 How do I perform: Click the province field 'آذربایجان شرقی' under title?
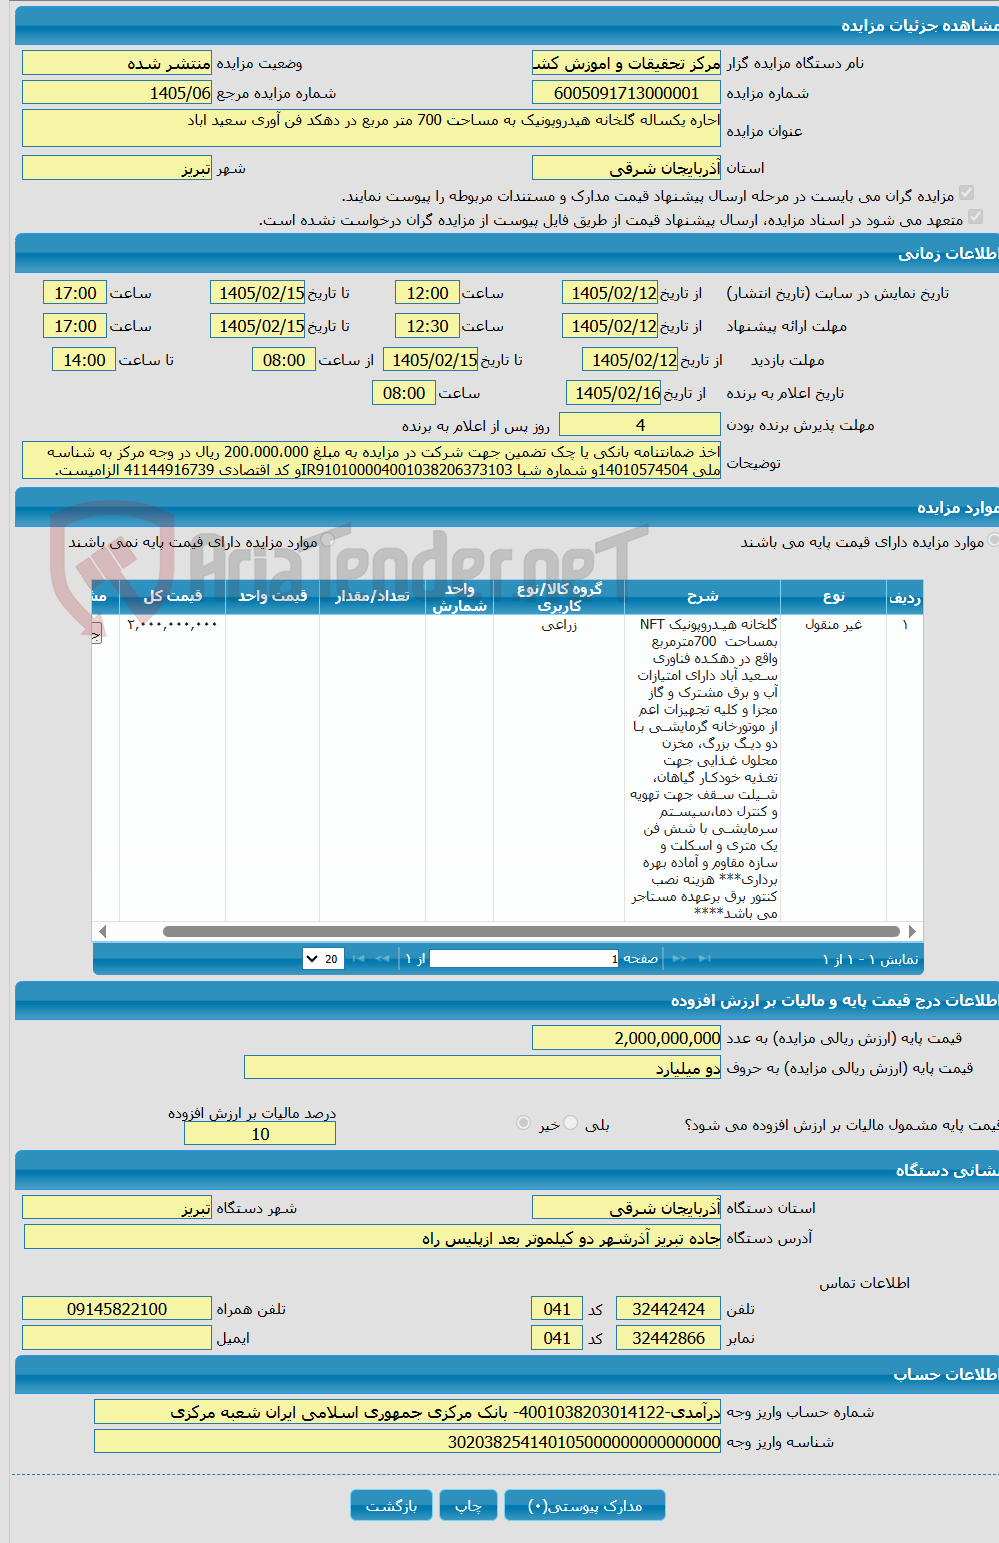pos(626,168)
